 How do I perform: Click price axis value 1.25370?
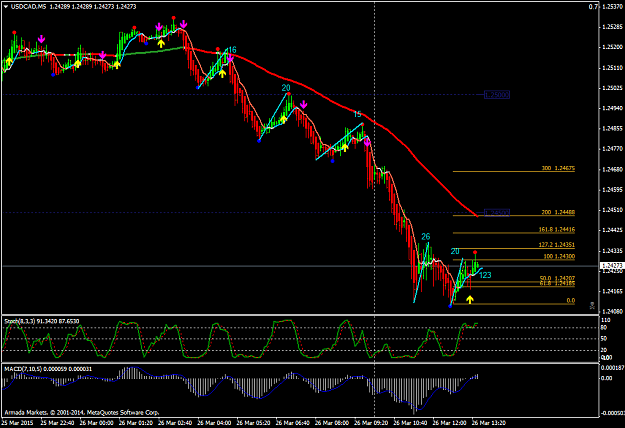(x=612, y=6)
